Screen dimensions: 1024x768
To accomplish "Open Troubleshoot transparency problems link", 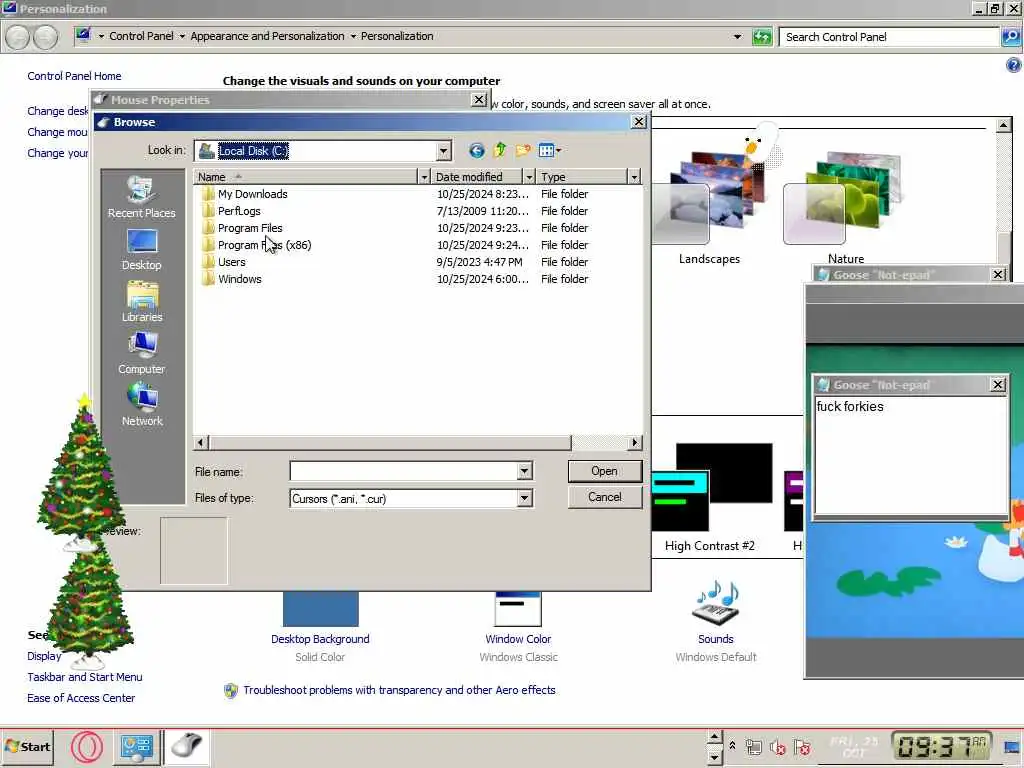I will click(400, 690).
